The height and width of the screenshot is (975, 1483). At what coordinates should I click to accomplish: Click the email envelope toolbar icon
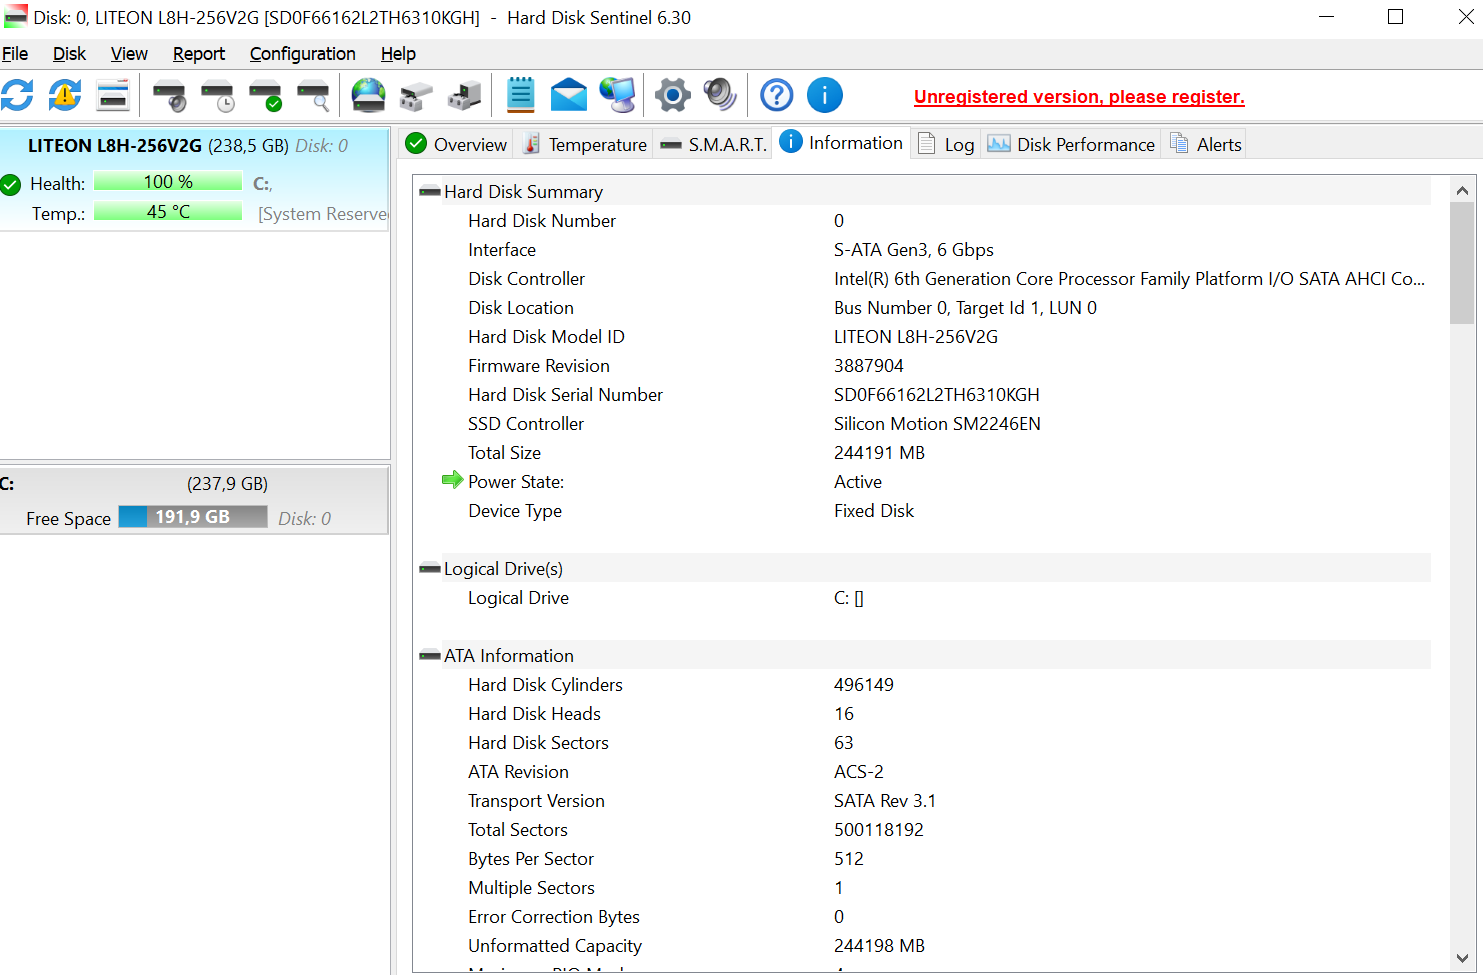click(569, 96)
